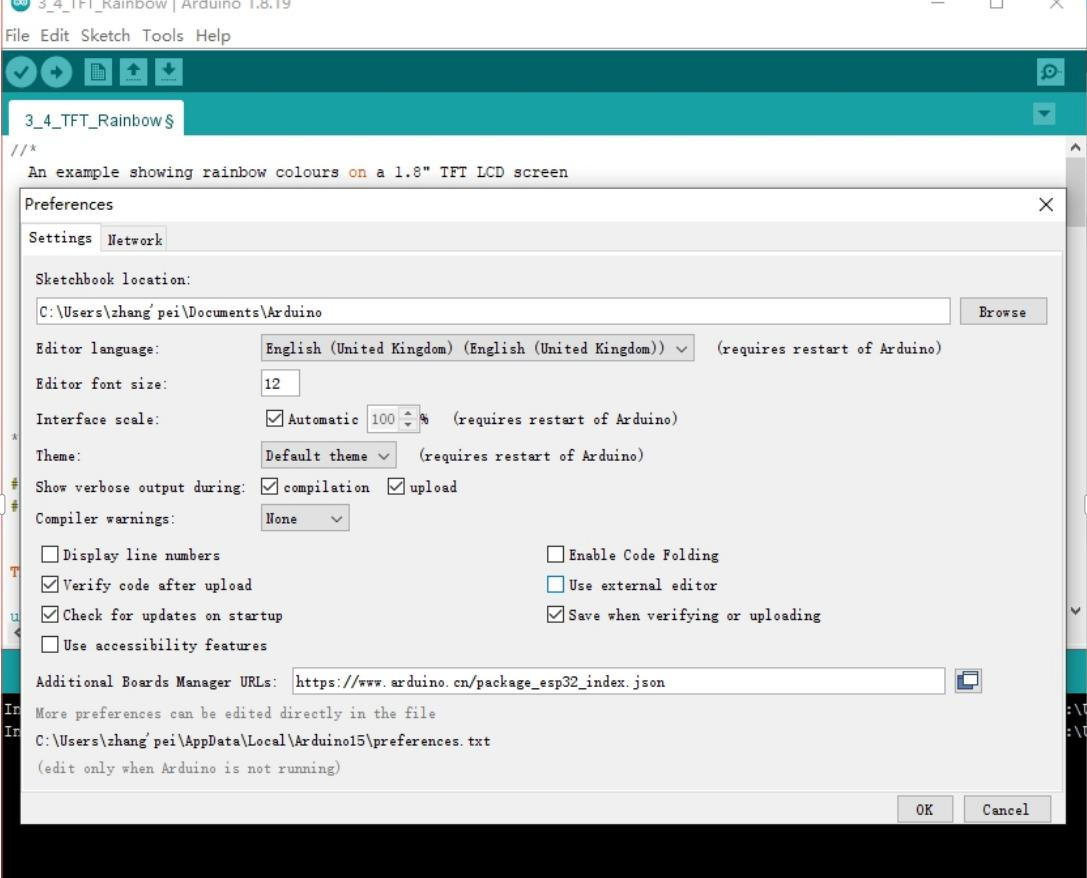Click the Upload arrow icon
This screenshot has width=1087, height=878.
click(56, 72)
